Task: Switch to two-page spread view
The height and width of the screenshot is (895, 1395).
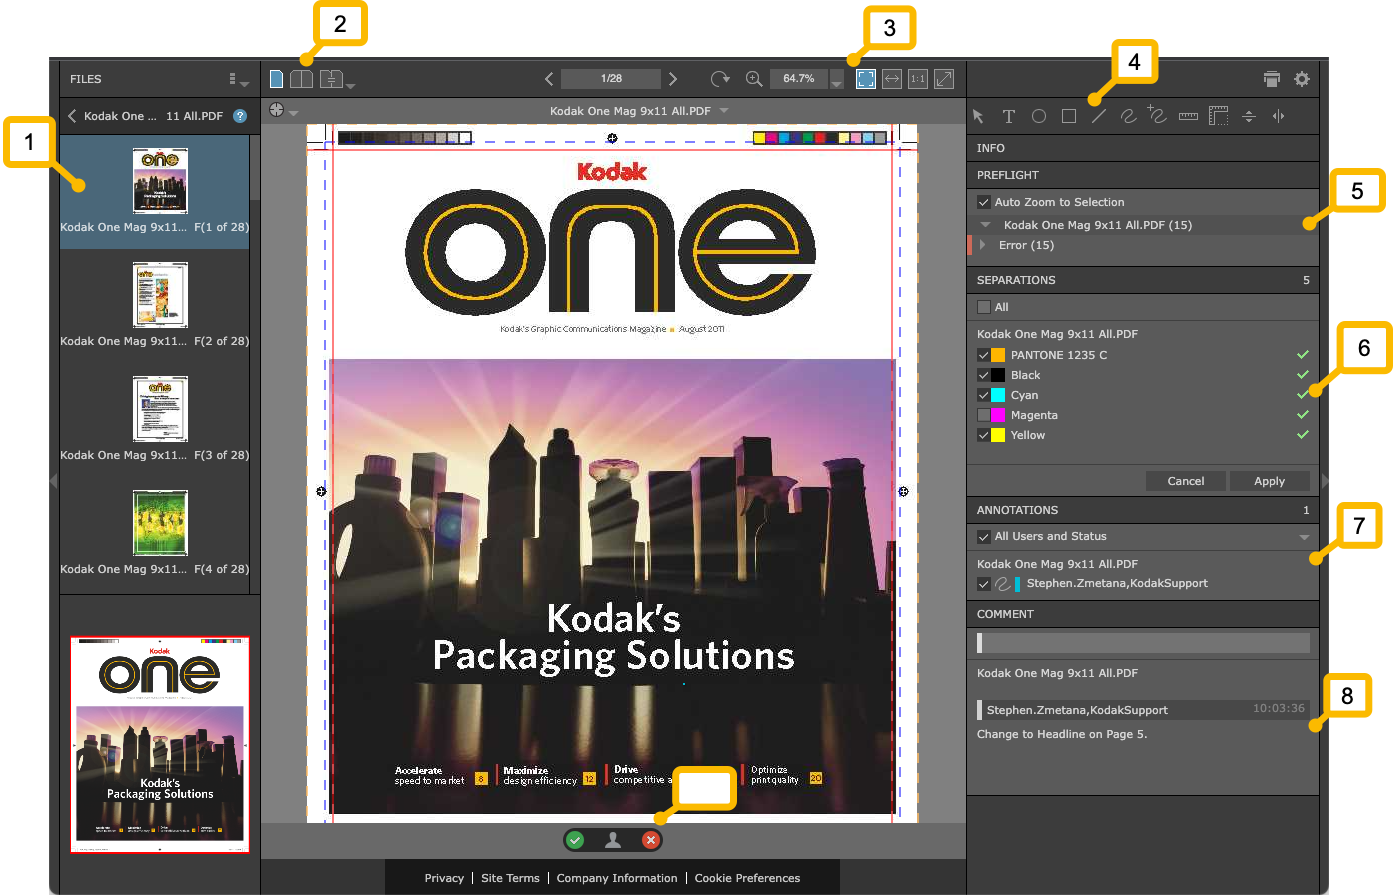Action: coord(301,79)
